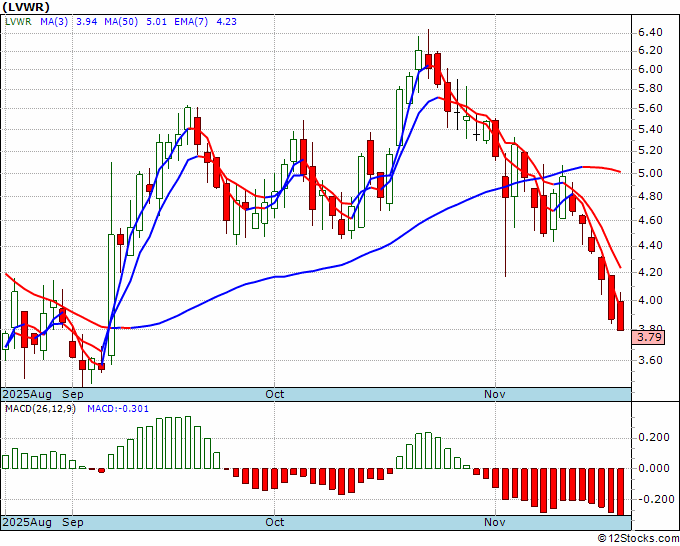Viewport: 680px width, 546px height.
Task: Click the (LVWR) chart title
Action: pyautogui.click(x=26, y=7)
